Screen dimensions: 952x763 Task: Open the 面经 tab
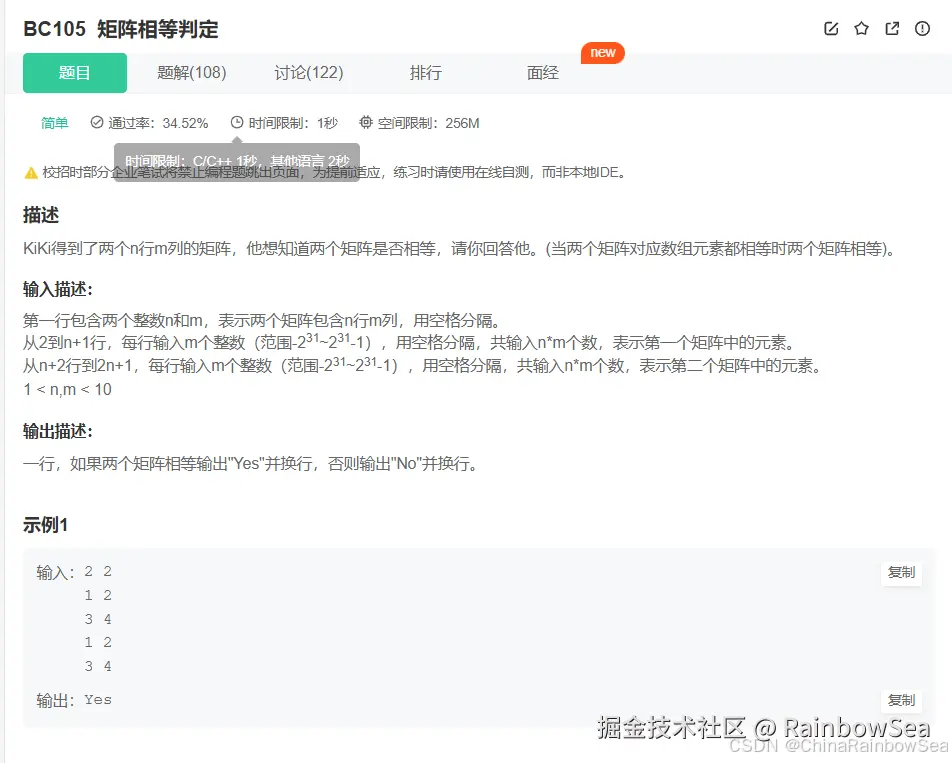coord(541,73)
